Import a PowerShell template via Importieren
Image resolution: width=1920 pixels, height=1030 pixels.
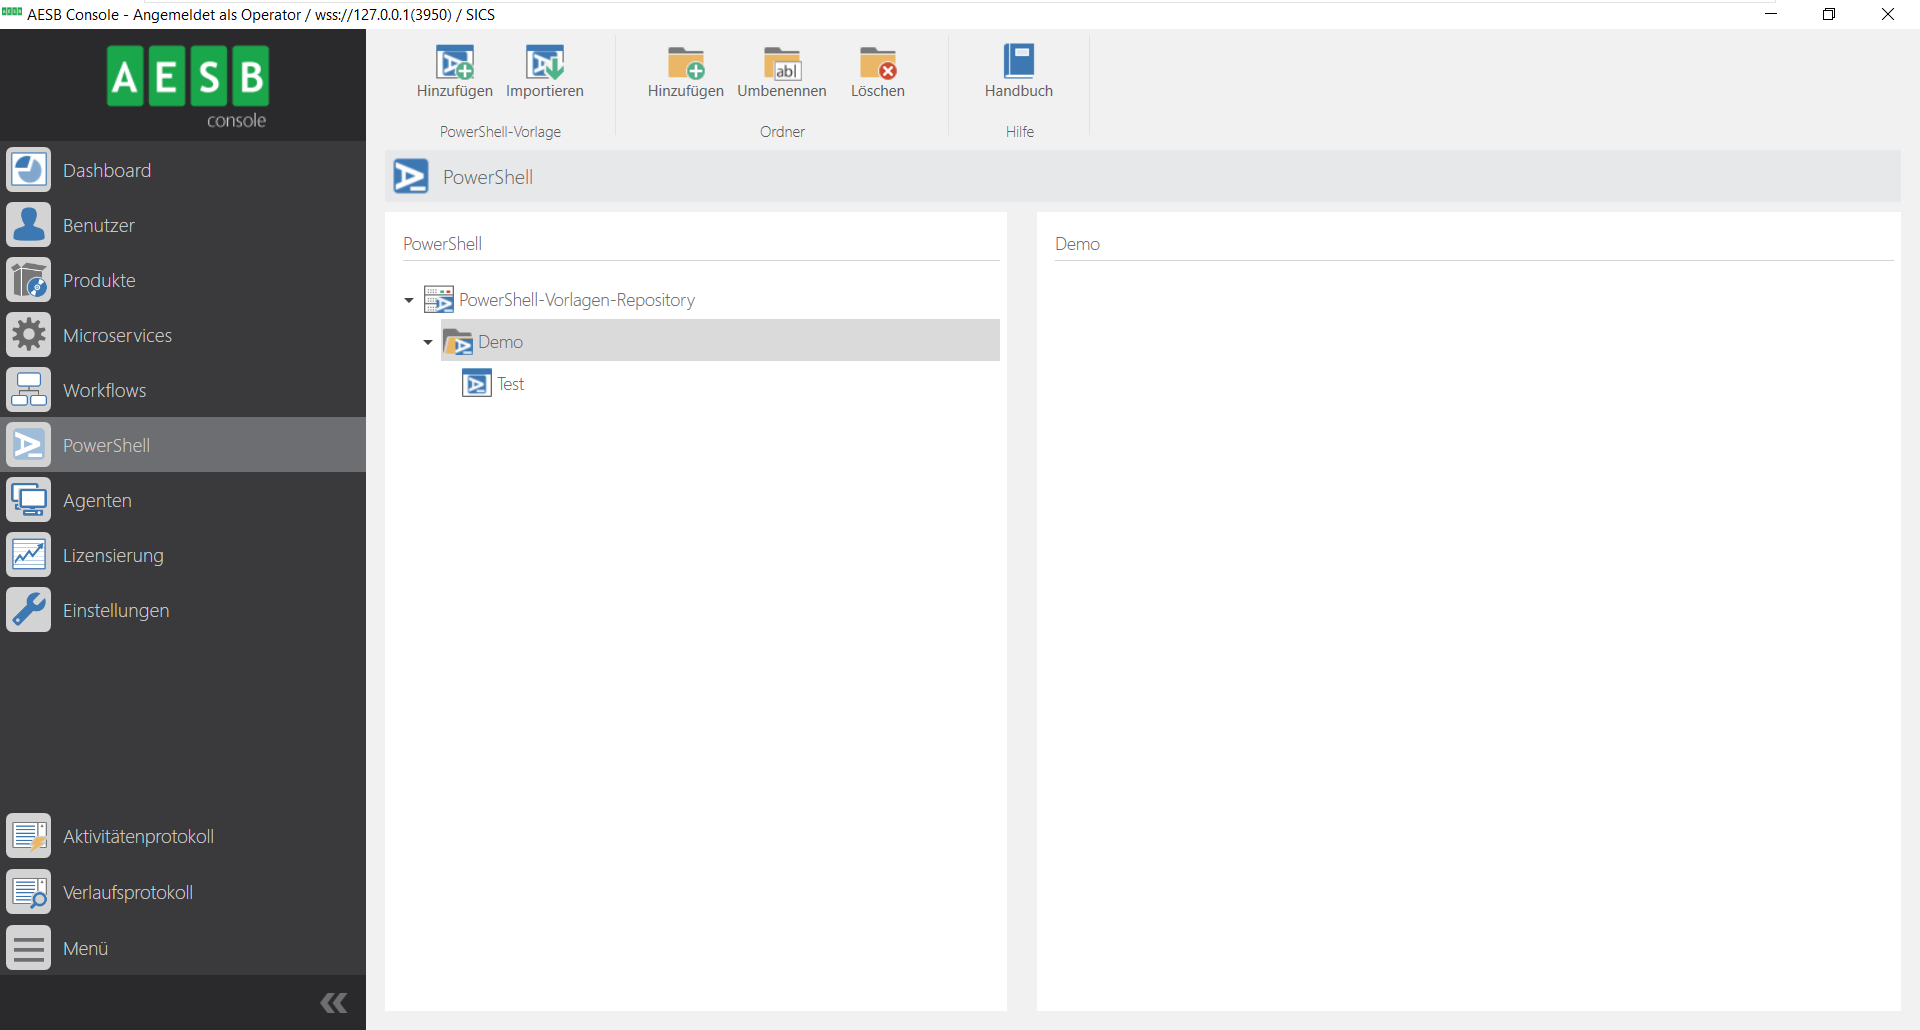click(x=544, y=72)
